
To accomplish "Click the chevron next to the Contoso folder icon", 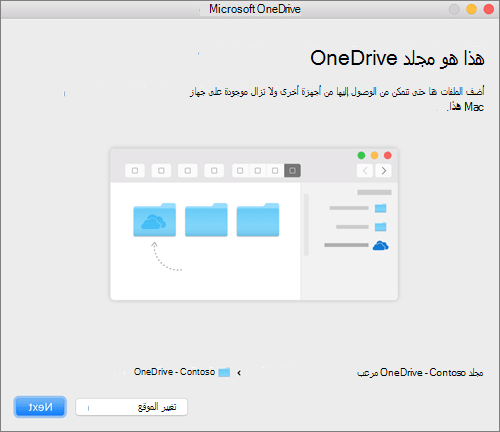I will point(239,373).
